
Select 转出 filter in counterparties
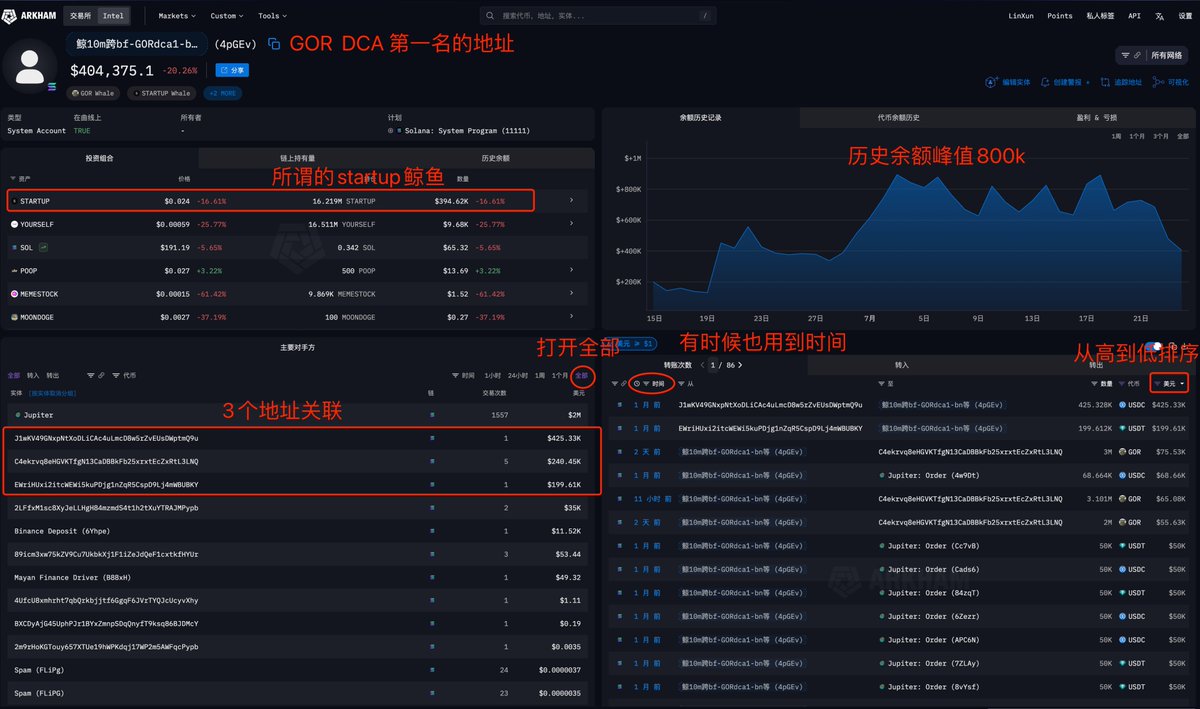coord(53,375)
